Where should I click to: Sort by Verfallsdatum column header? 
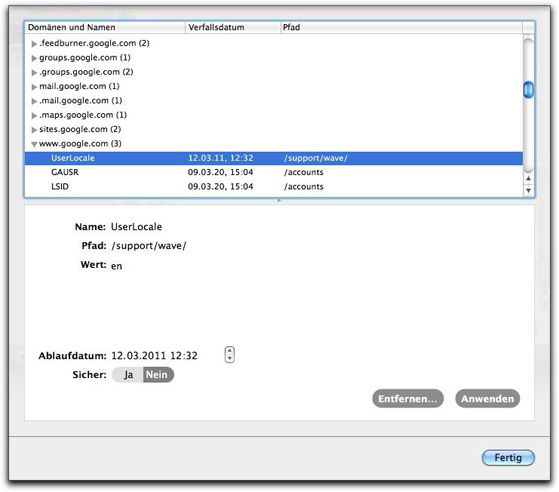pyautogui.click(x=233, y=27)
